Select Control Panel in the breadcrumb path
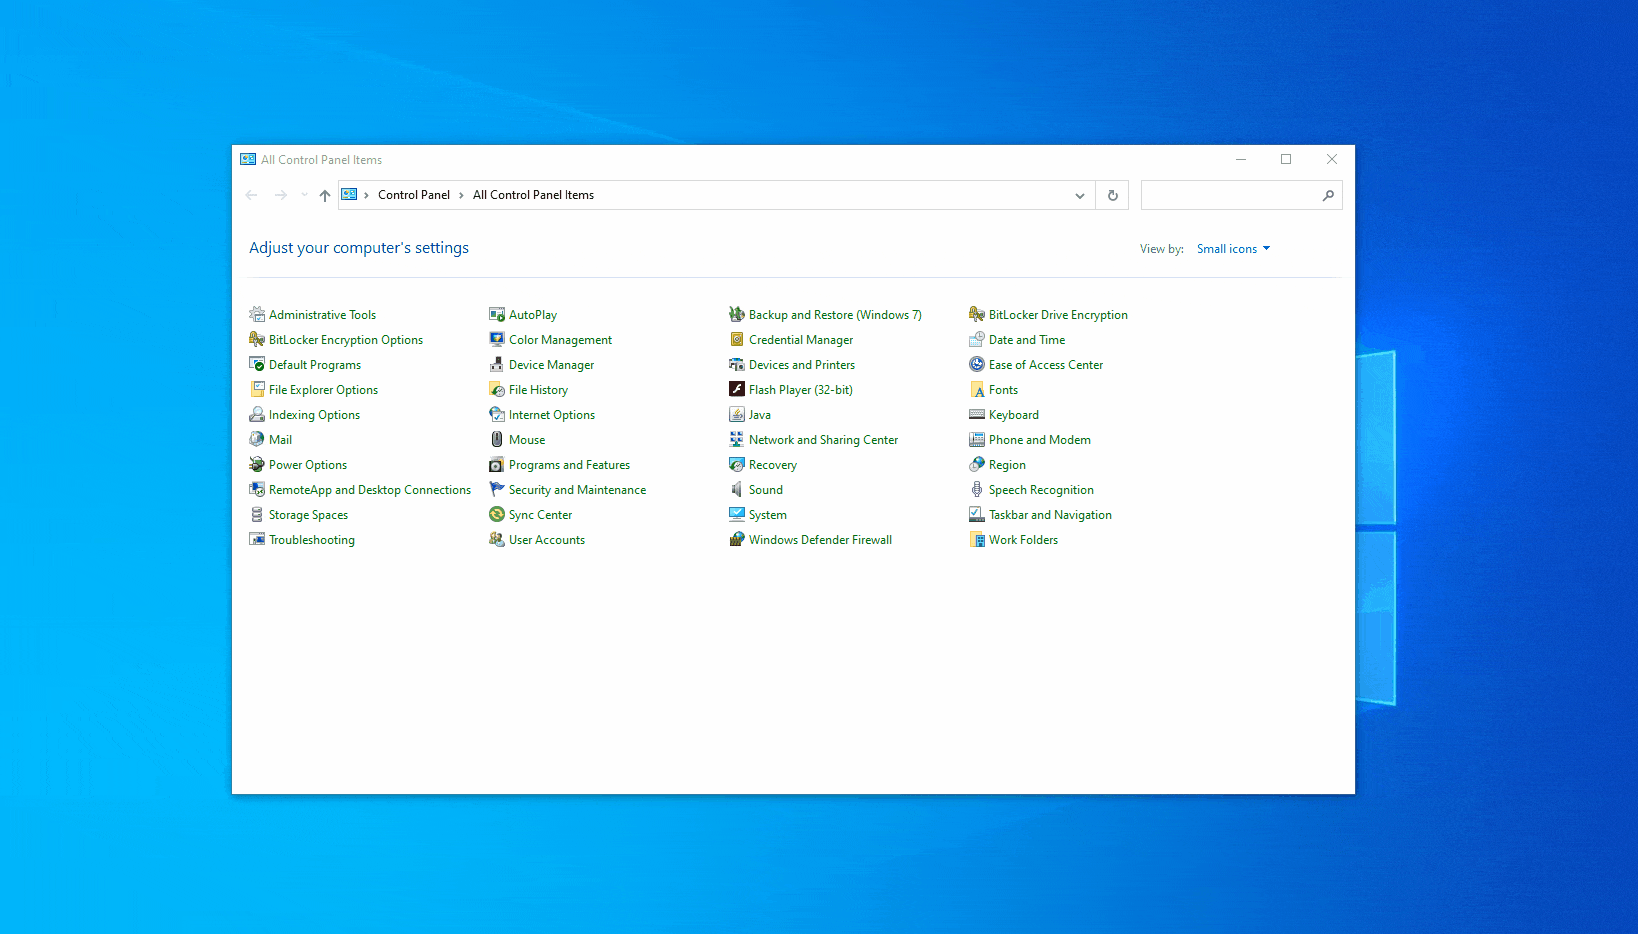Image resolution: width=1638 pixels, height=934 pixels. click(x=413, y=196)
